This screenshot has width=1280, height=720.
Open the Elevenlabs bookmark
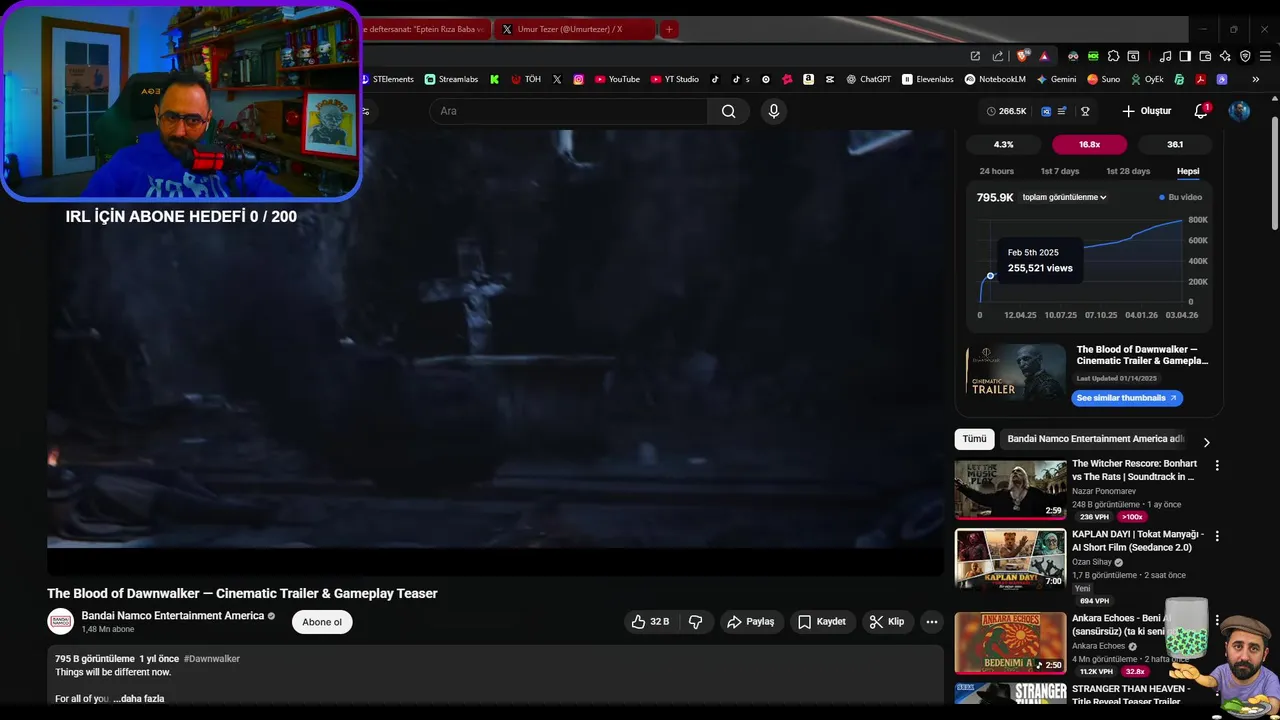point(928,79)
